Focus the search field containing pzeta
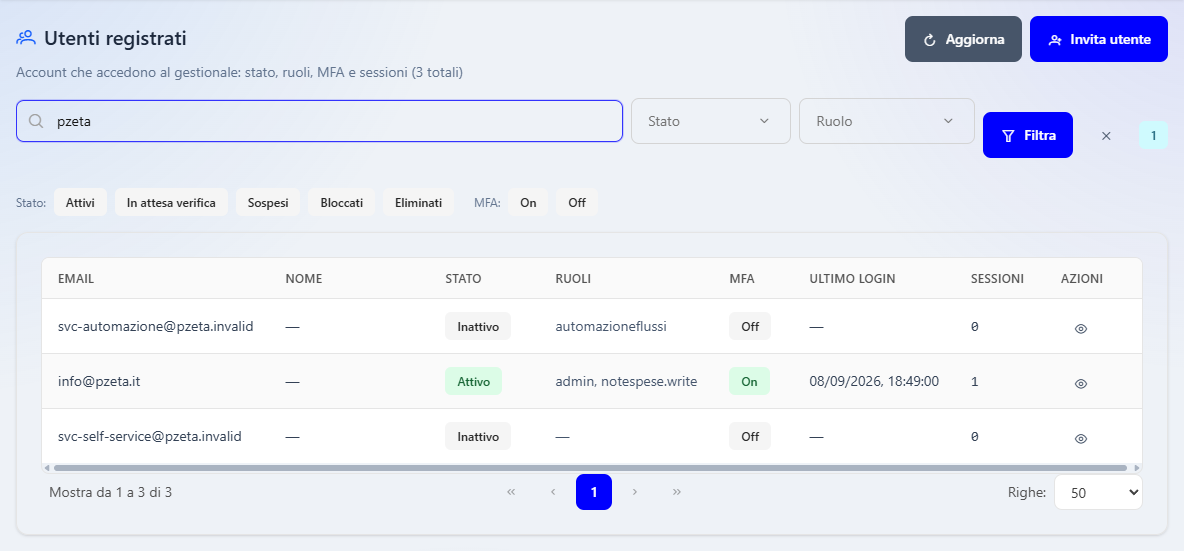Screen dimensions: 1184x551 tap(319, 121)
